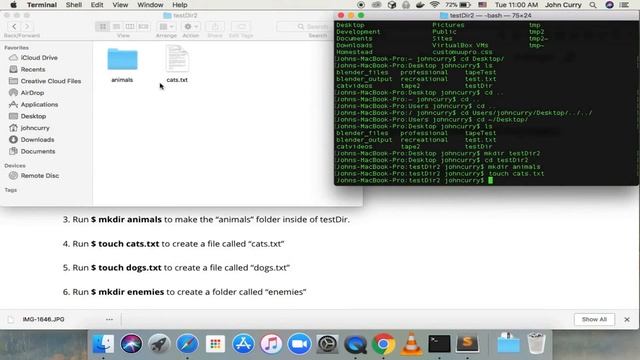640x360 pixels.
Task: Click Show All in the downloads bar
Action: pyautogui.click(x=594, y=319)
